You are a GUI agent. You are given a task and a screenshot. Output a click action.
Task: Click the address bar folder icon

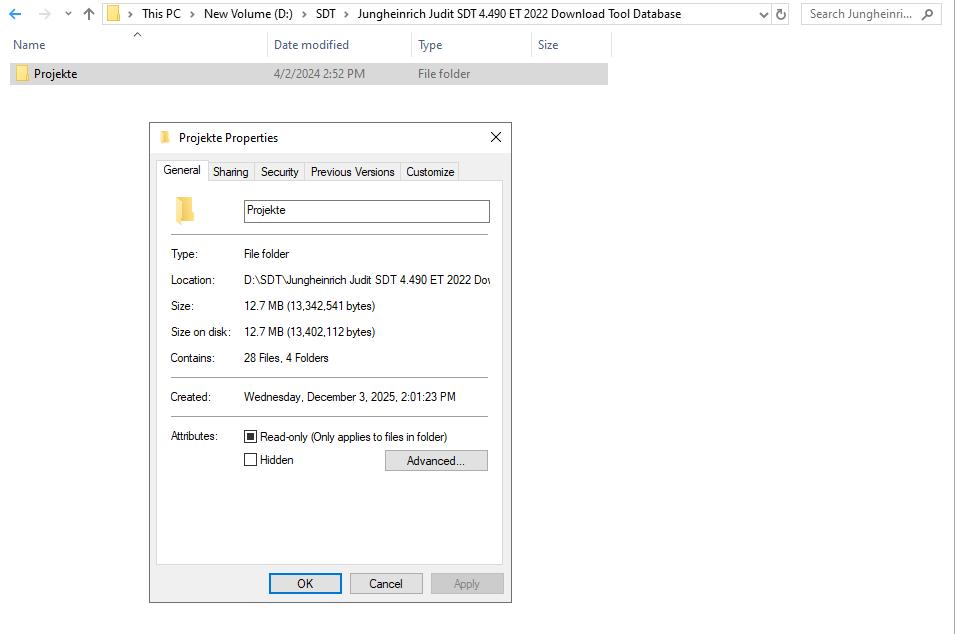pos(113,14)
